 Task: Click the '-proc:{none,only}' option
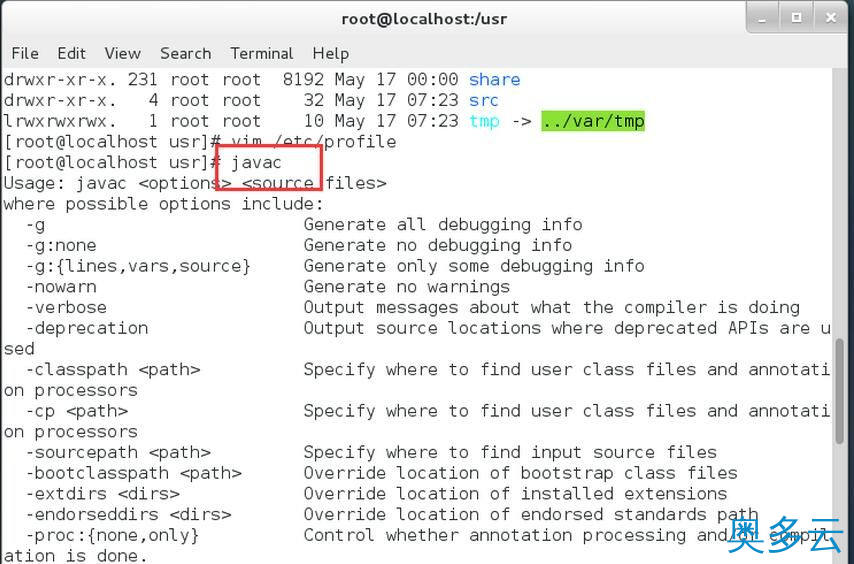pyautogui.click(x=113, y=535)
